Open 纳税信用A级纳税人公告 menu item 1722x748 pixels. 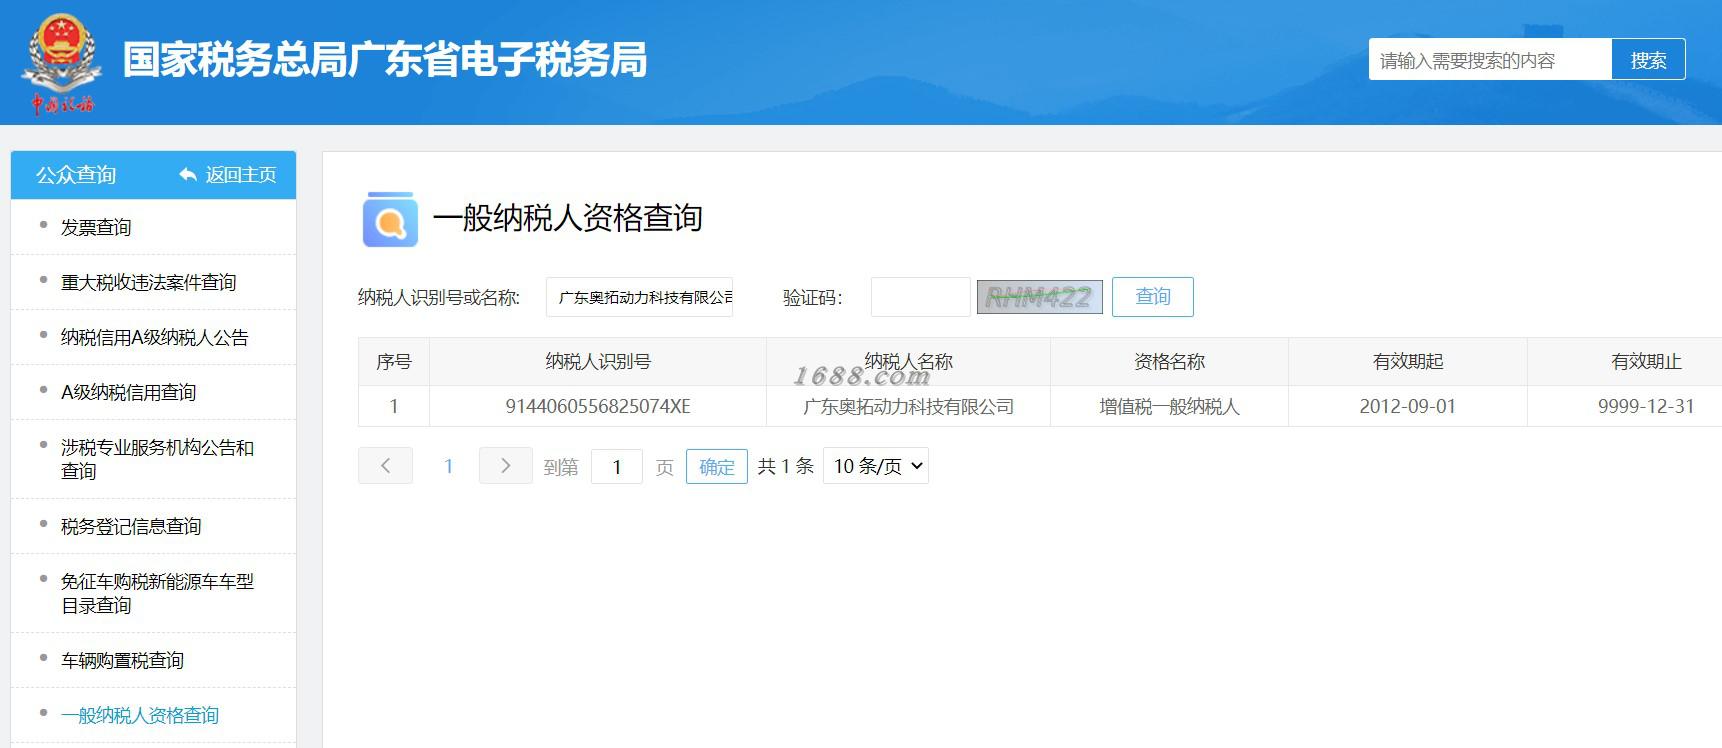(x=153, y=337)
